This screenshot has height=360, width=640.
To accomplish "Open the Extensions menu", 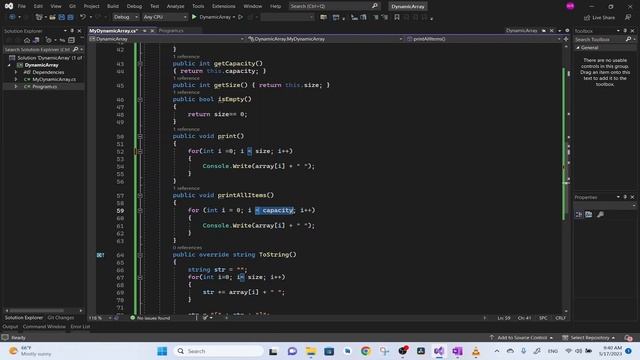I will [224, 6].
